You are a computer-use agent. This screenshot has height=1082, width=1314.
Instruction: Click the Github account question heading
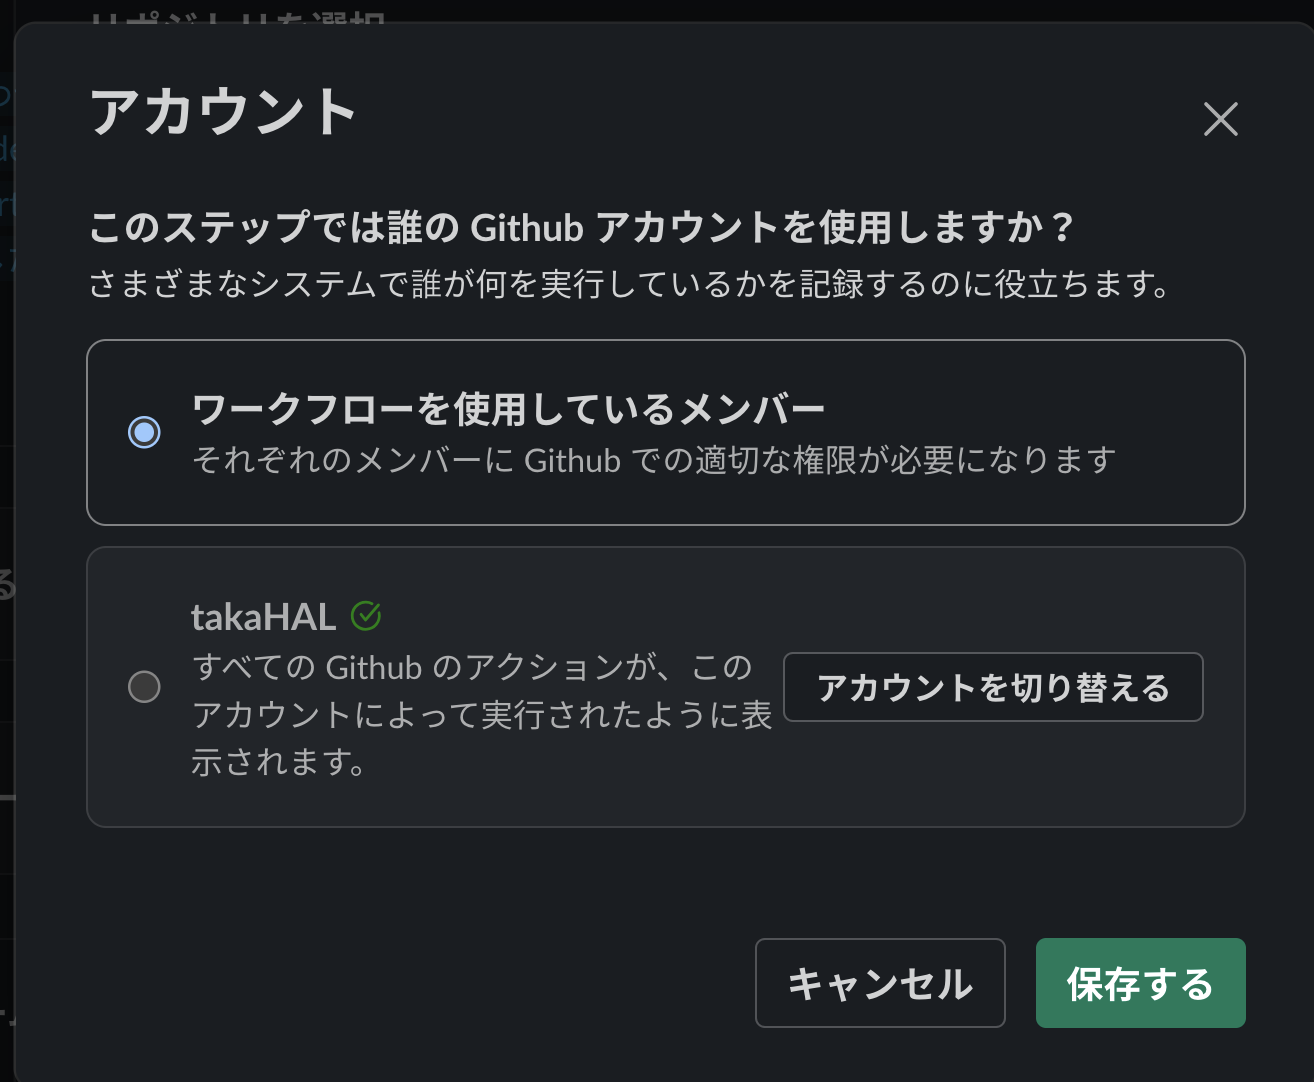(x=580, y=228)
